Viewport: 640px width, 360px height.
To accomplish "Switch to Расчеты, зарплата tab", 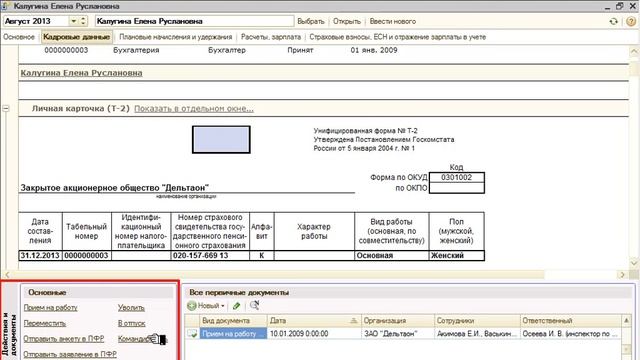I will click(x=271, y=37).
